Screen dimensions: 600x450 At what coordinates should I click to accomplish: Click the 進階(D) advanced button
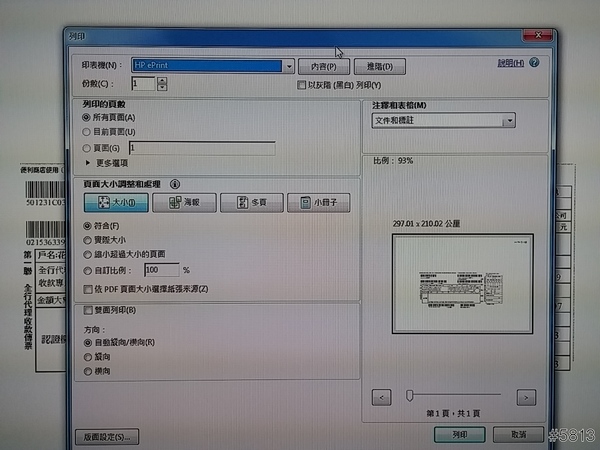[380, 67]
